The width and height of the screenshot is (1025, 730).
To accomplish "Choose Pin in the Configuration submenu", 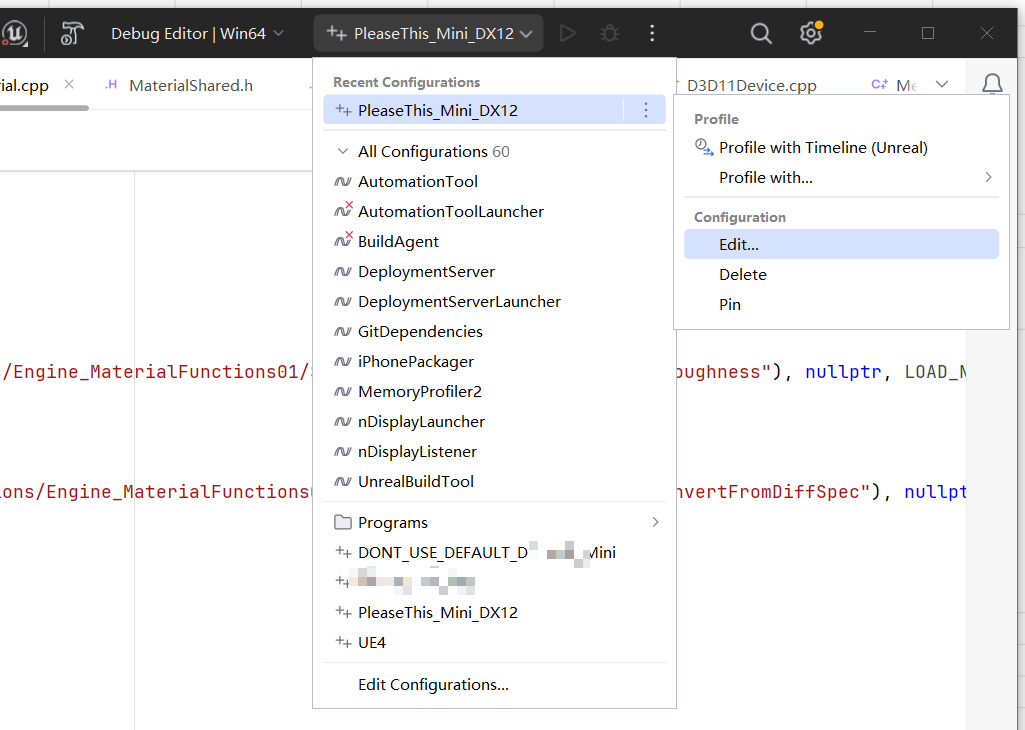I will coord(841,305).
